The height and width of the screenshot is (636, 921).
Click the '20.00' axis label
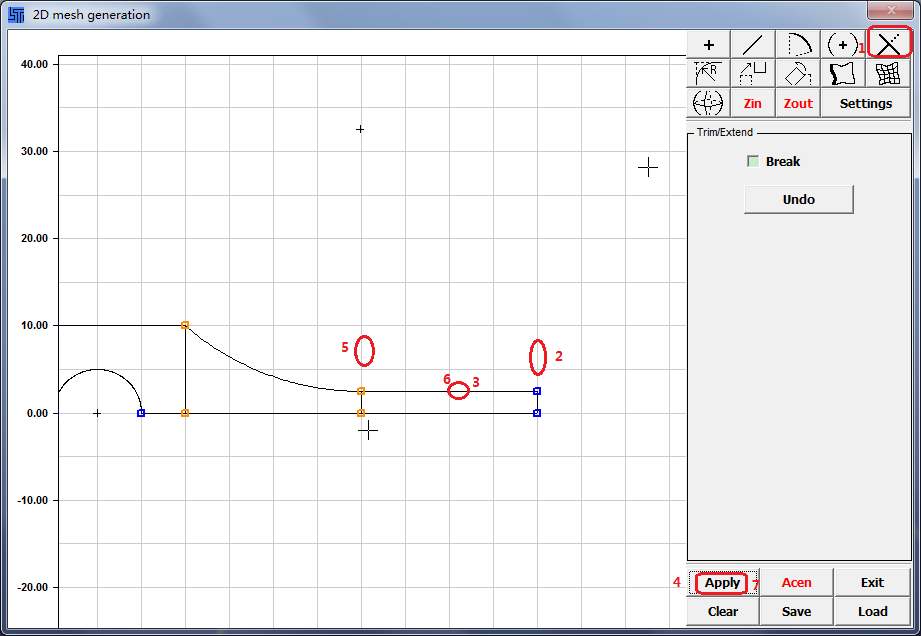[x=34, y=238]
